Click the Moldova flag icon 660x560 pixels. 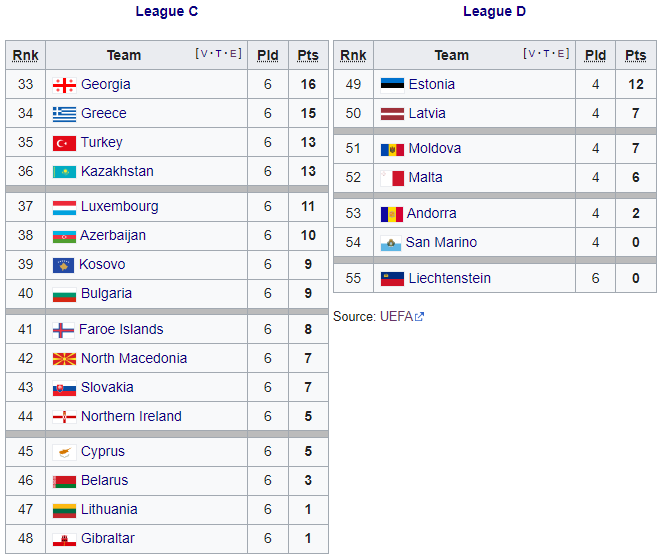392,149
